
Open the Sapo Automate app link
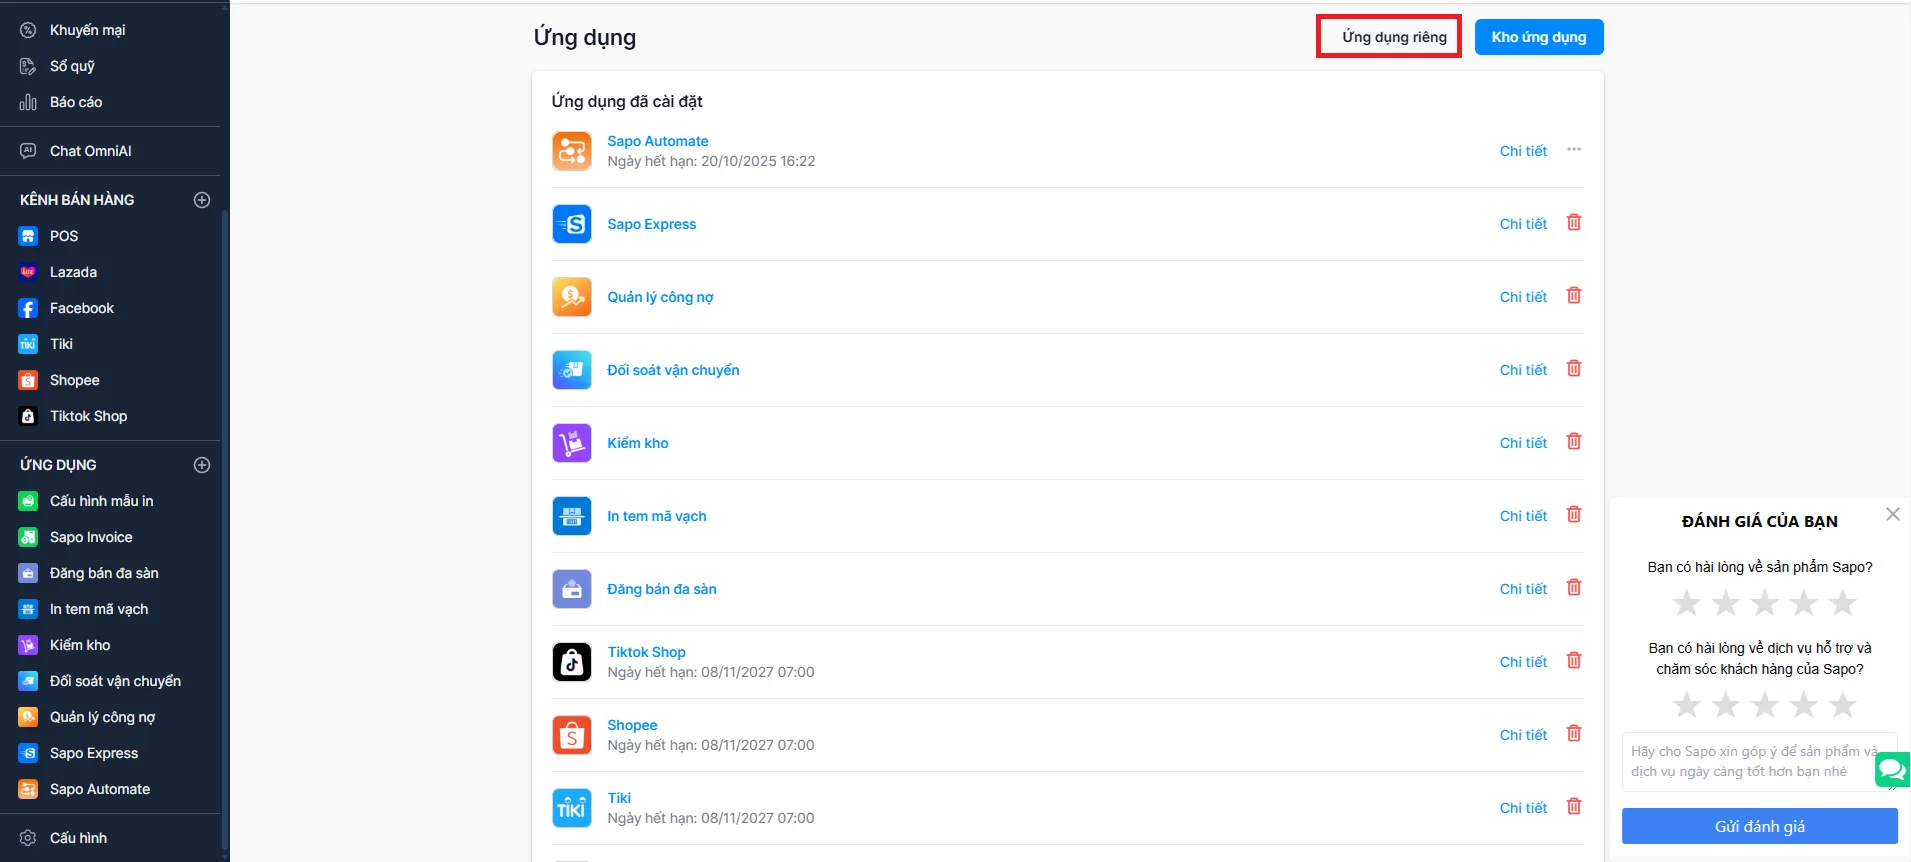(x=658, y=141)
